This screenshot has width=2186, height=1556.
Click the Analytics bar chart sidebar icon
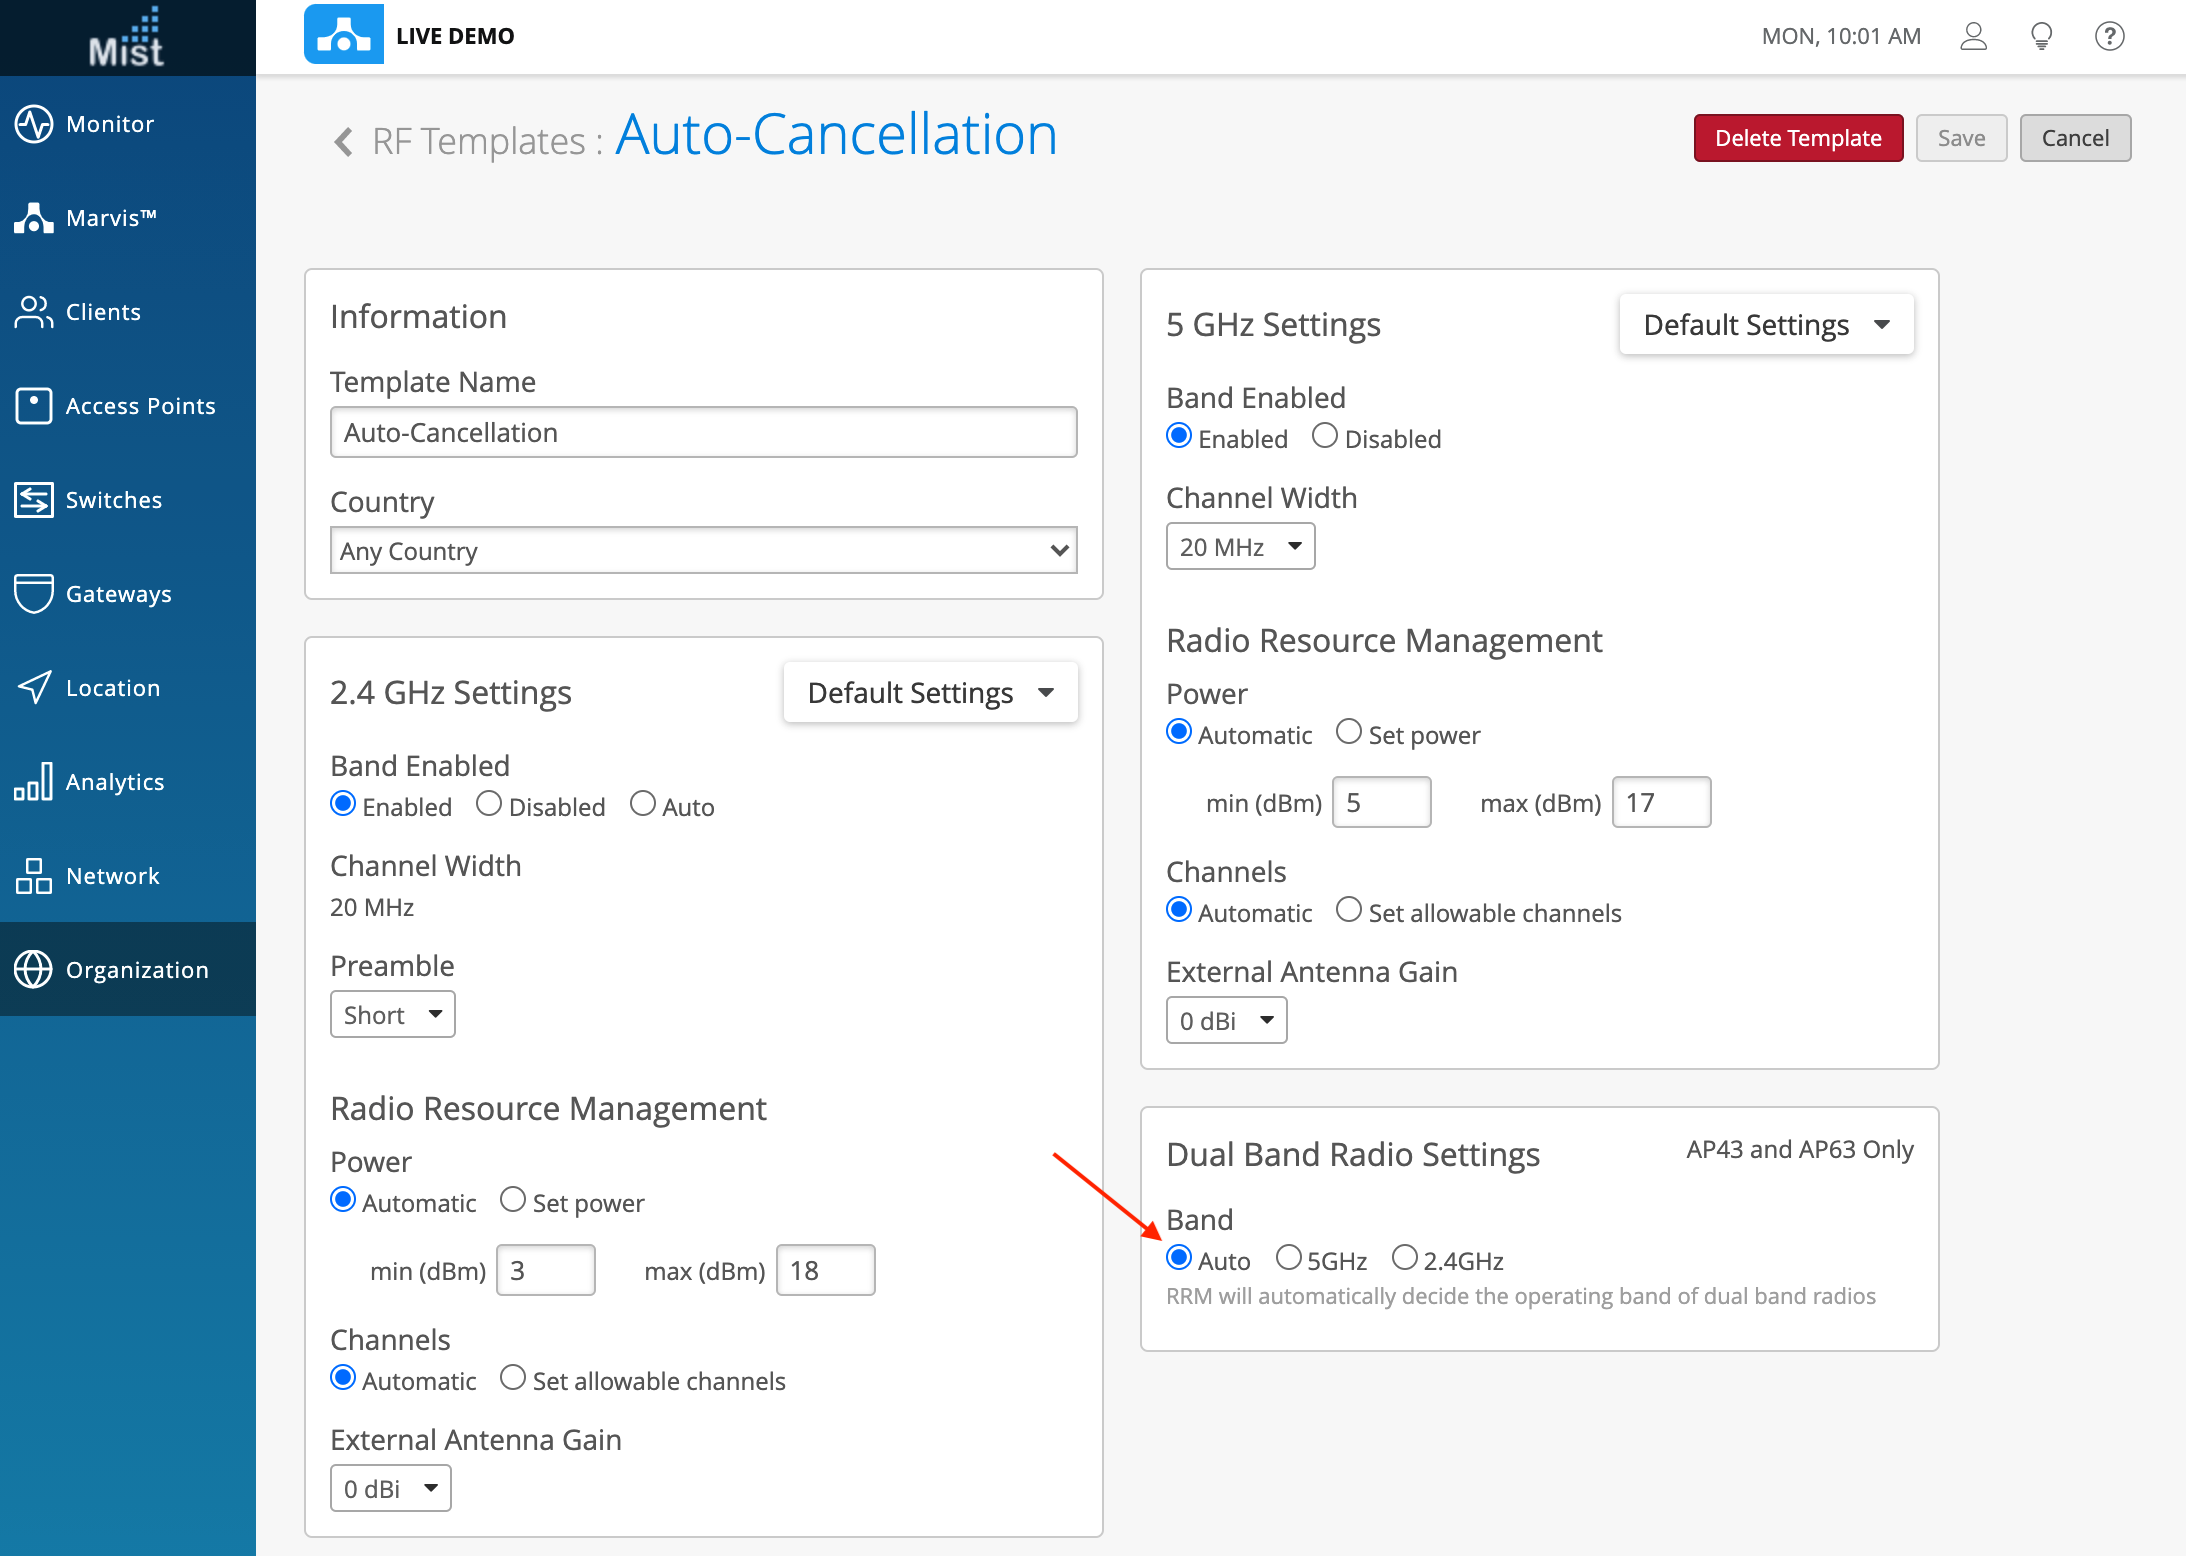33,781
